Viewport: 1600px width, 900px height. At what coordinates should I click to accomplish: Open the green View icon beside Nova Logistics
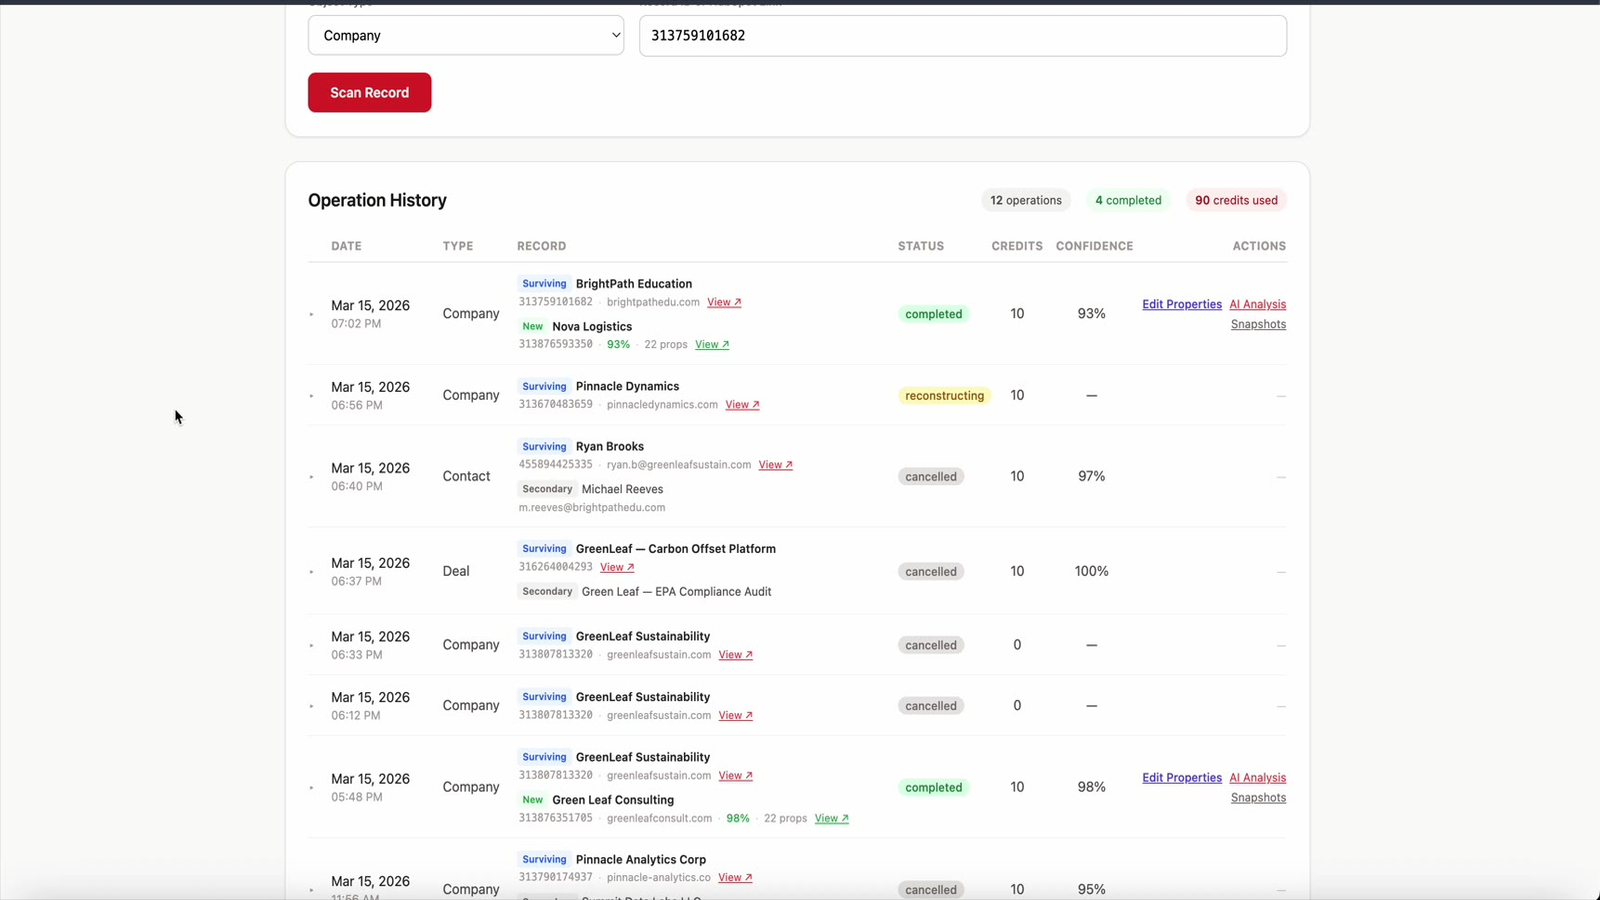coord(711,344)
